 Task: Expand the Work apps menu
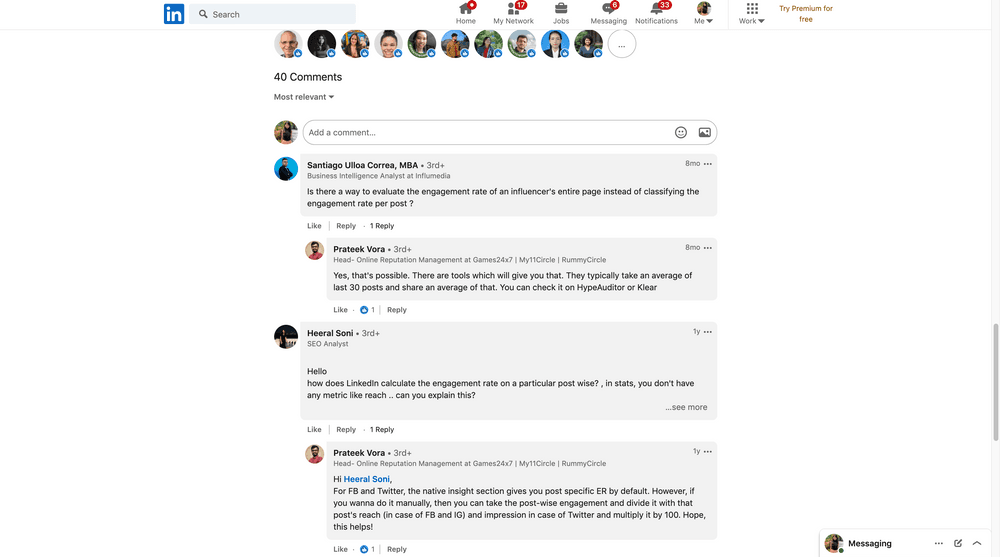tap(752, 14)
